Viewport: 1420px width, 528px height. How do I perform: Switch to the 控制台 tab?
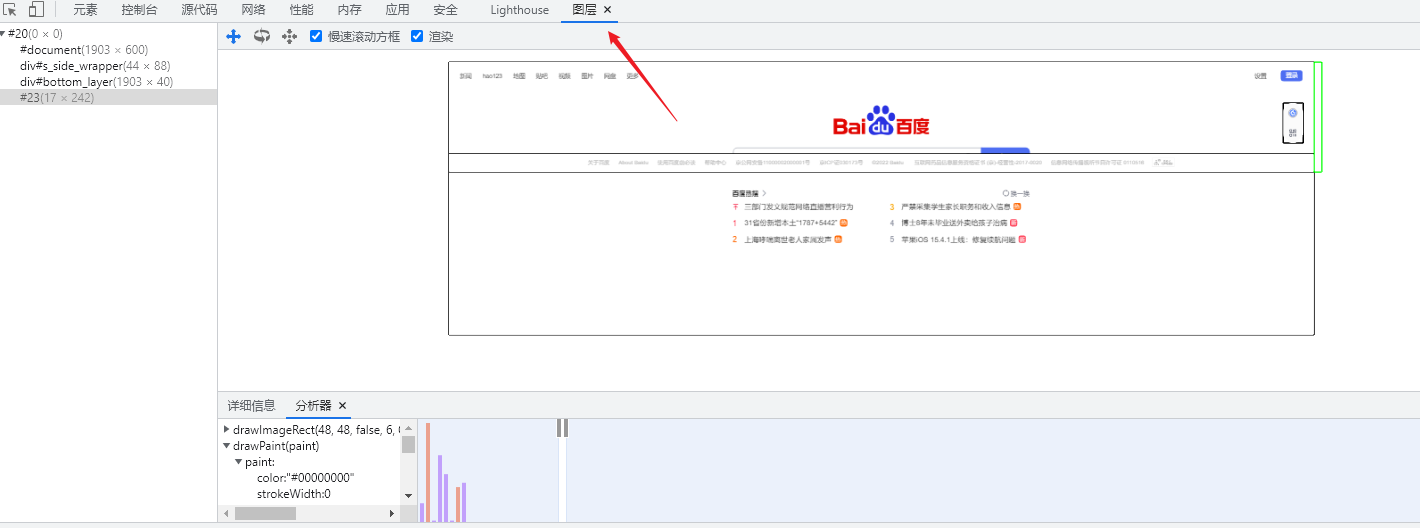tap(139, 10)
